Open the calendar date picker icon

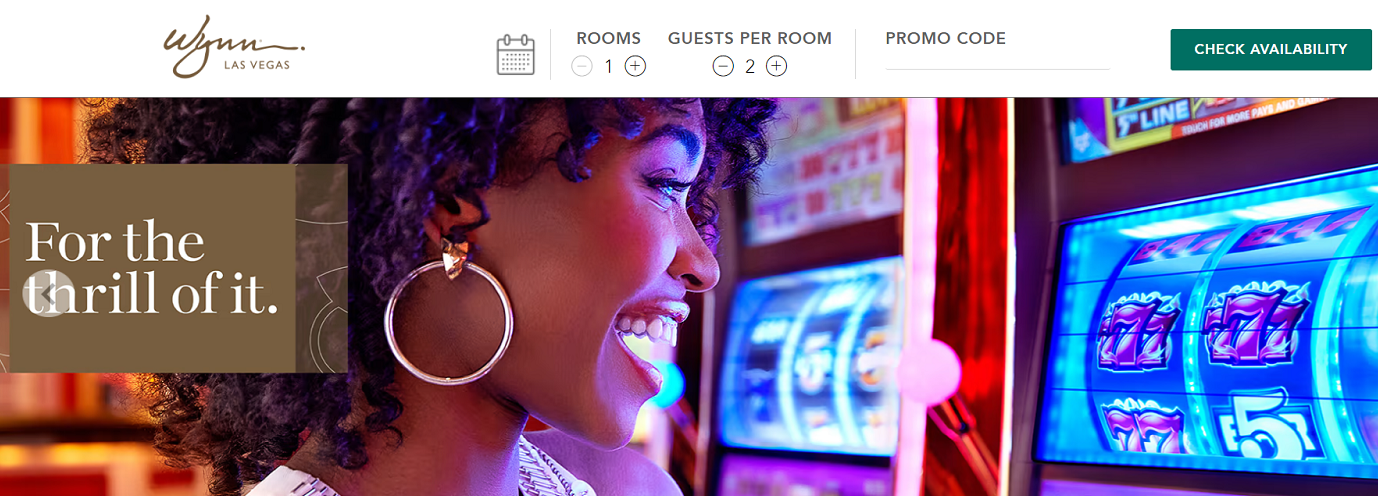516,55
